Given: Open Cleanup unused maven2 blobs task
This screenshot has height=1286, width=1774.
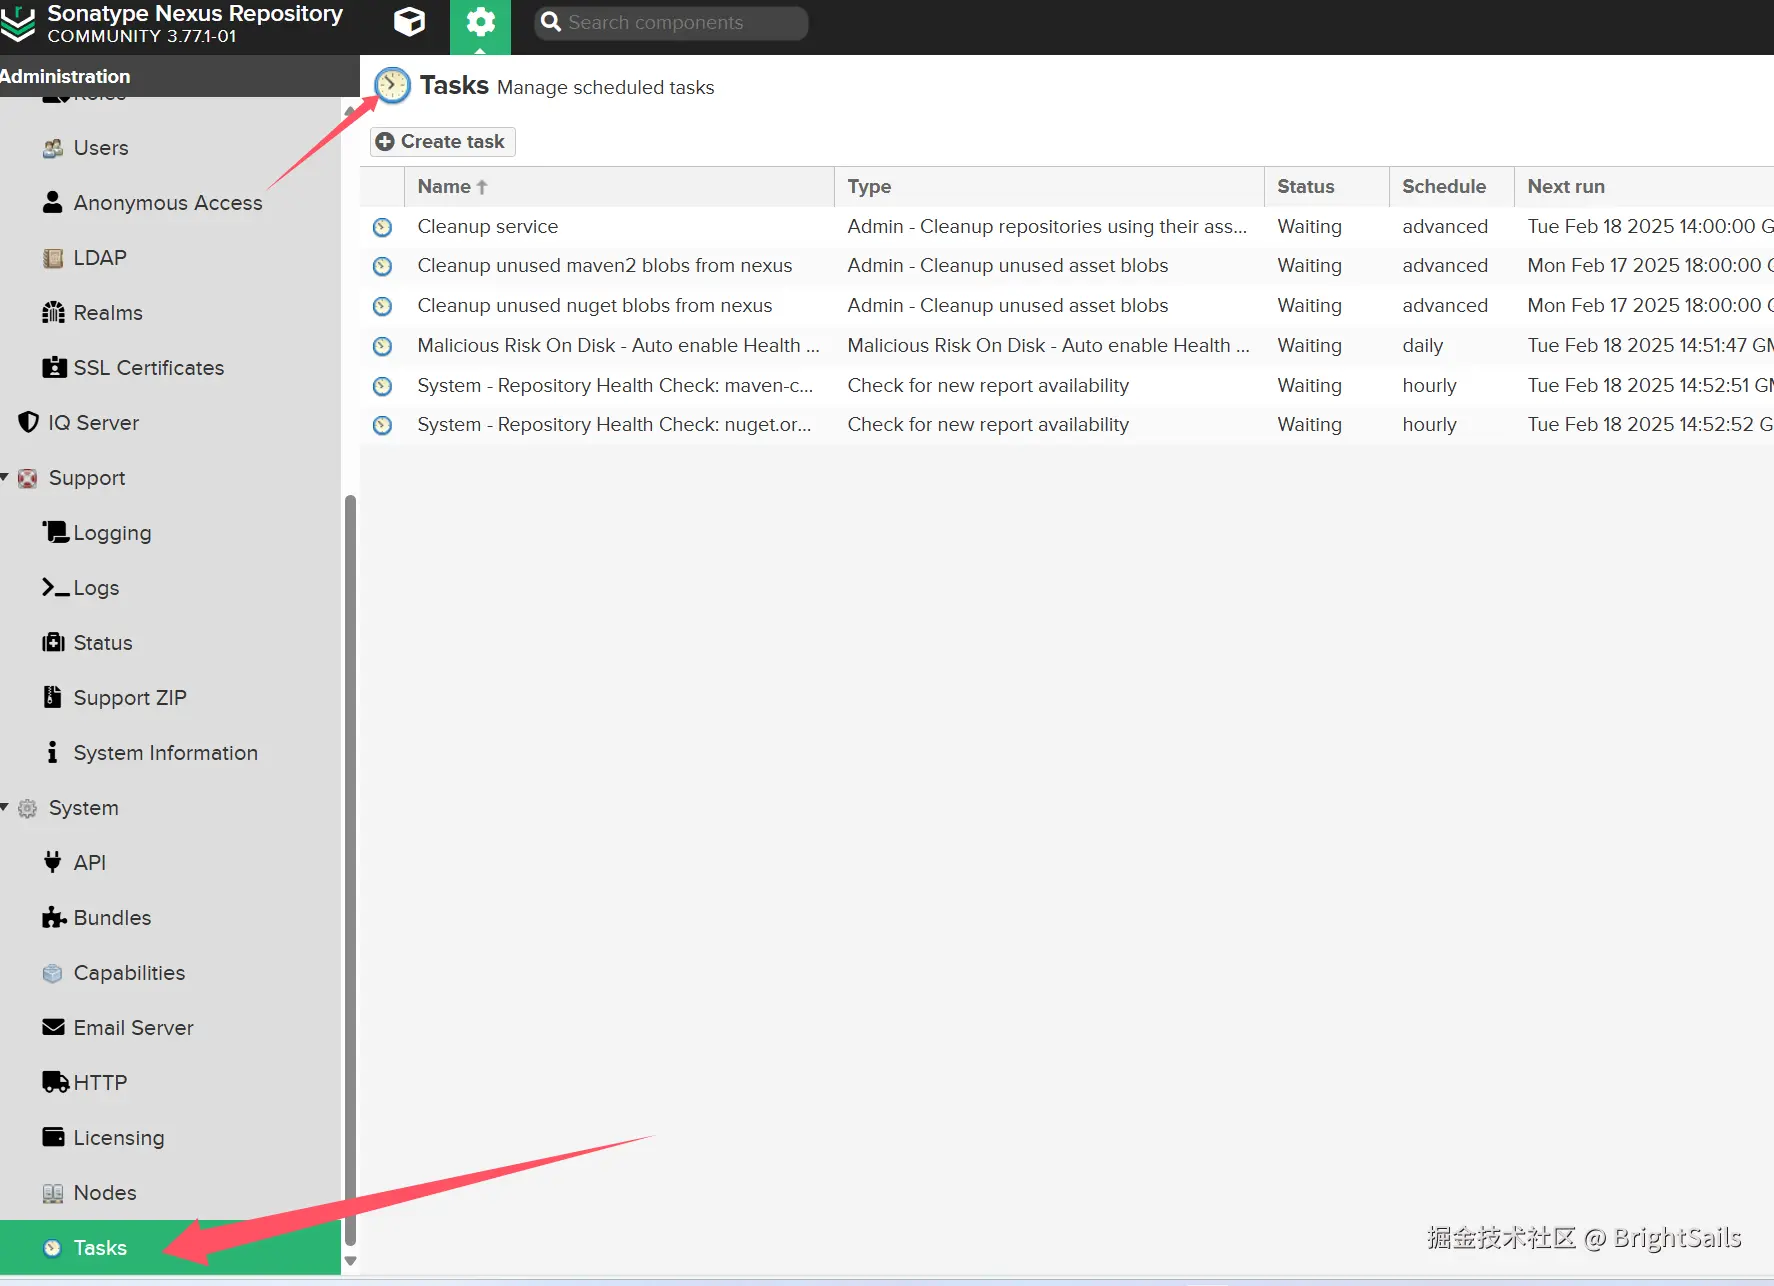Looking at the screenshot, I should 605,266.
